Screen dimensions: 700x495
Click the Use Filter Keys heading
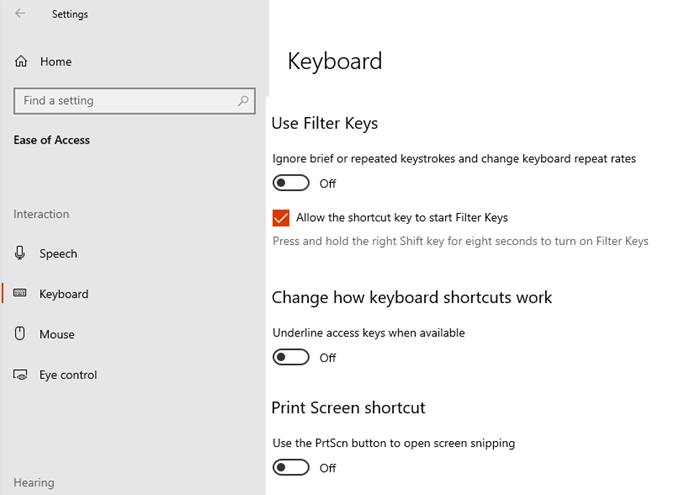point(325,124)
